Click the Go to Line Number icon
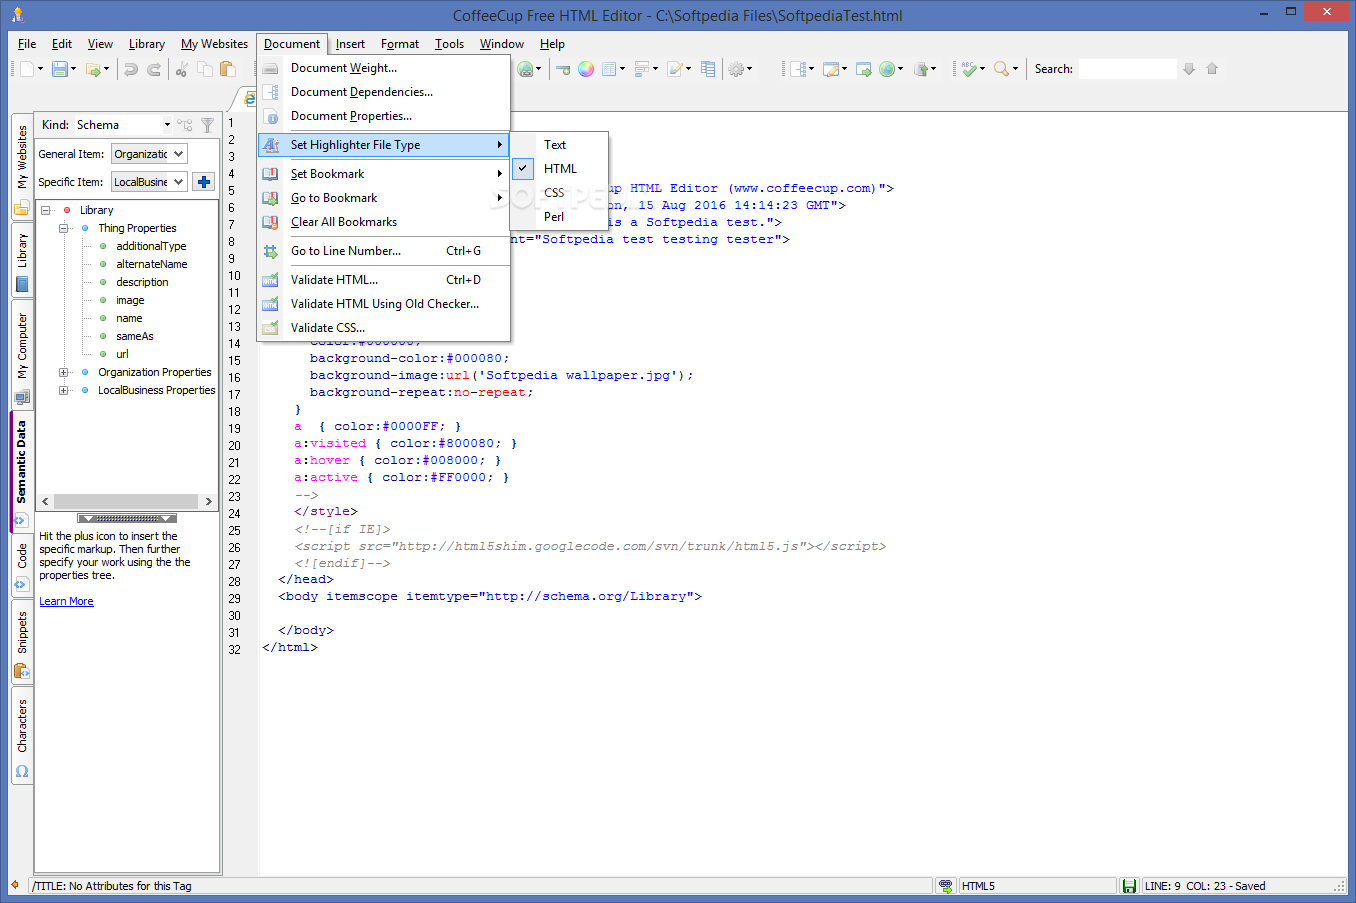 pyautogui.click(x=270, y=251)
